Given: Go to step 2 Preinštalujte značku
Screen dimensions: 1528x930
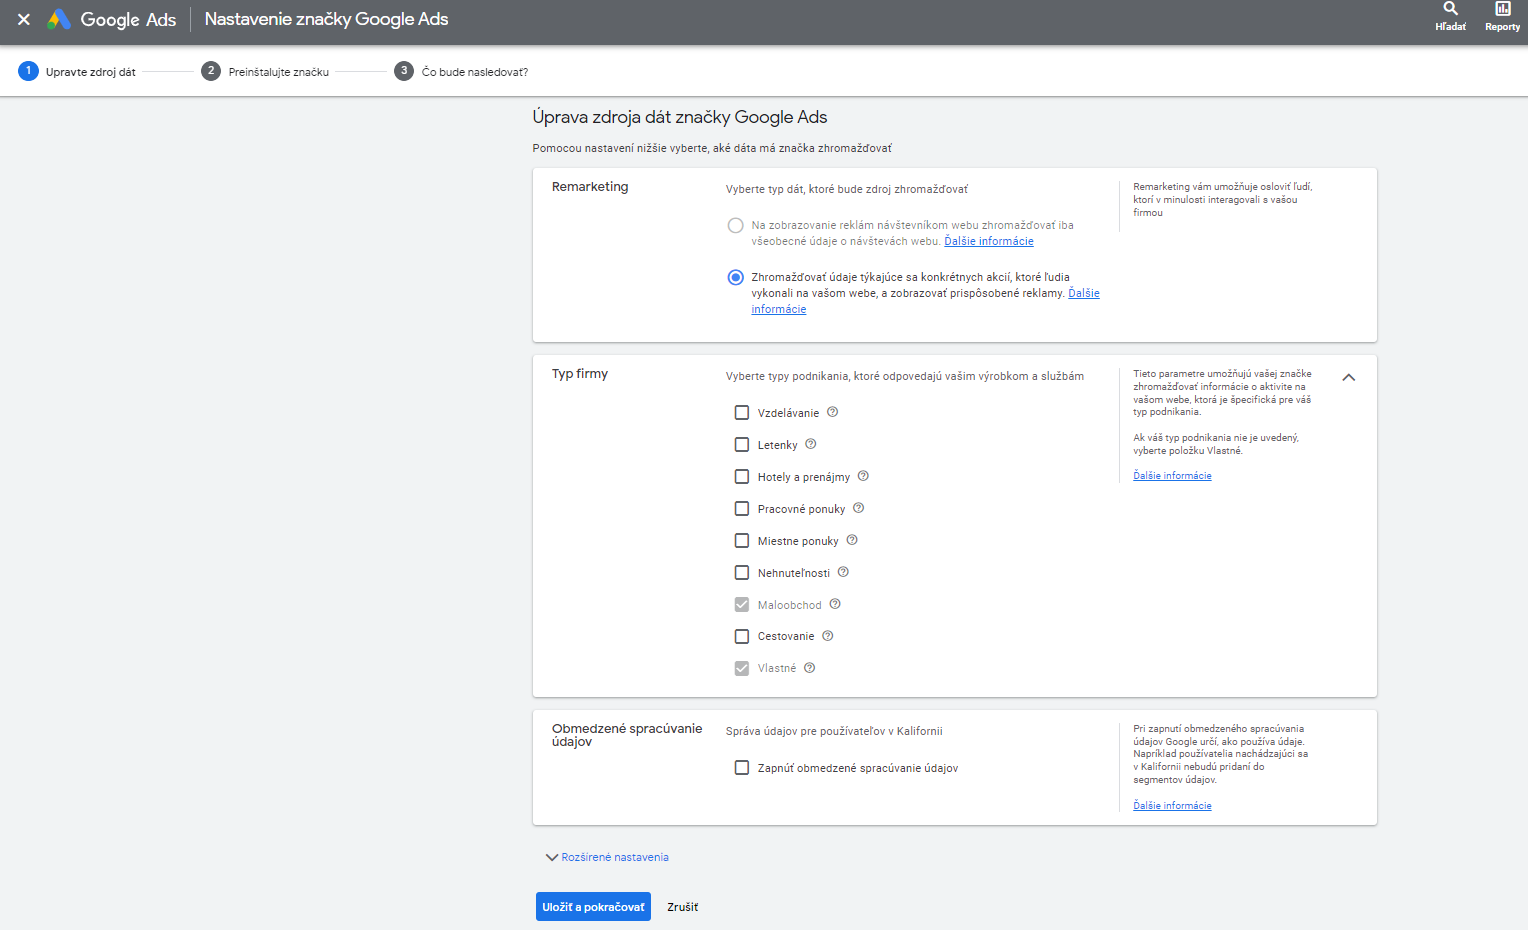Looking at the screenshot, I should point(265,71).
